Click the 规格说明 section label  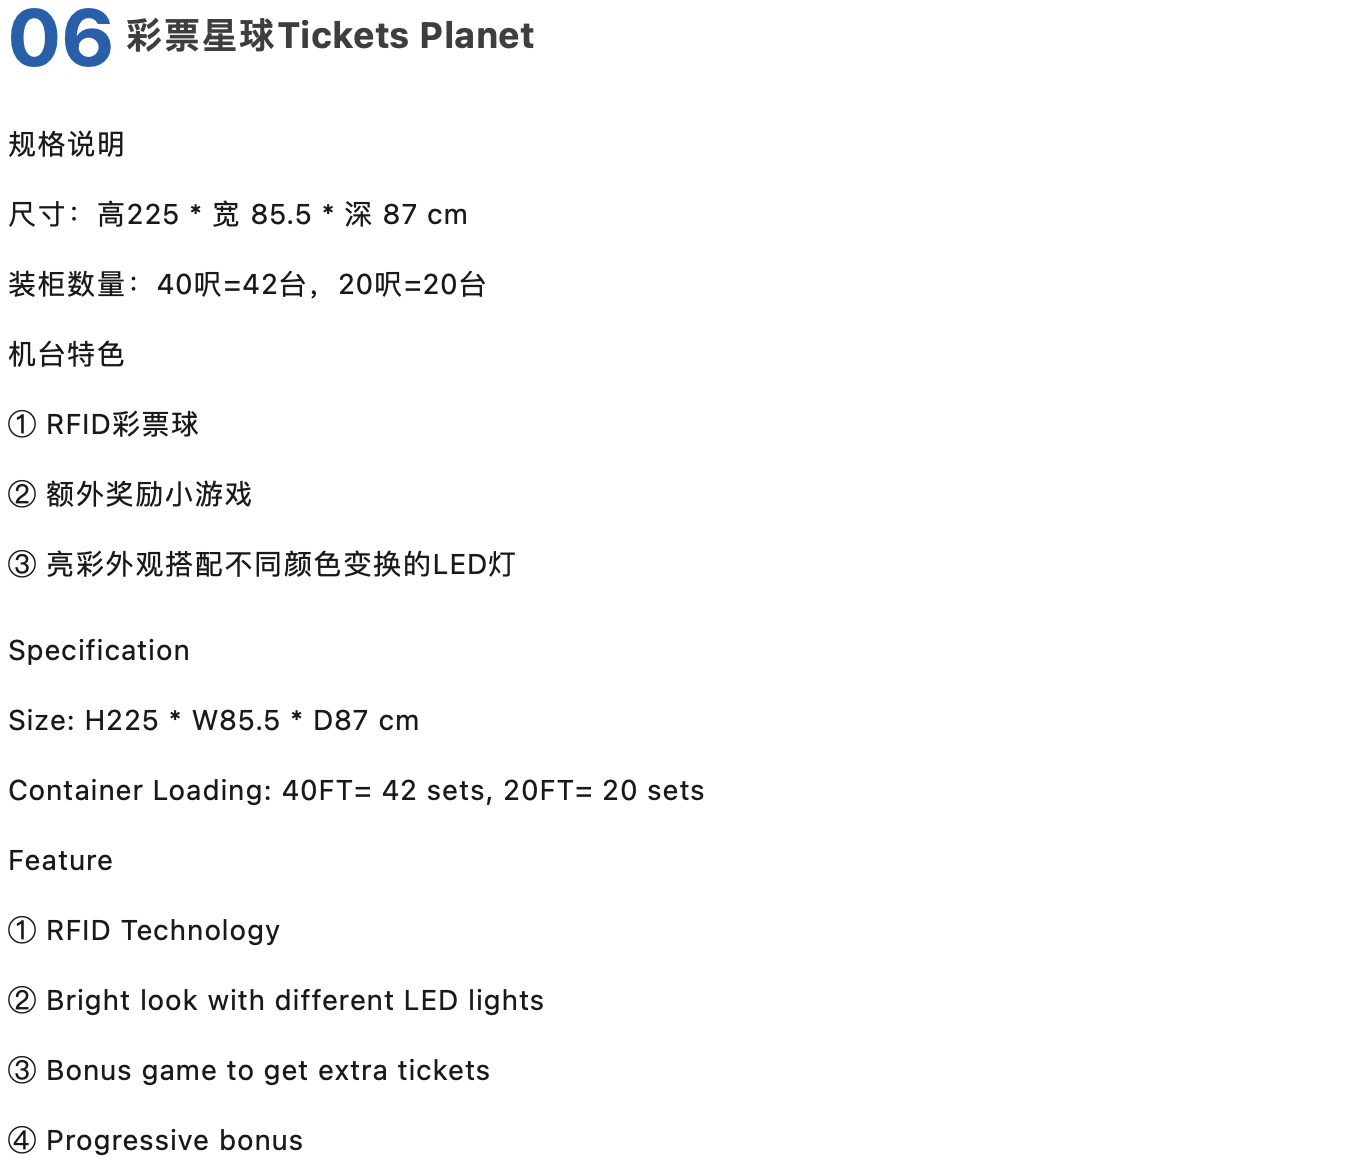[67, 144]
